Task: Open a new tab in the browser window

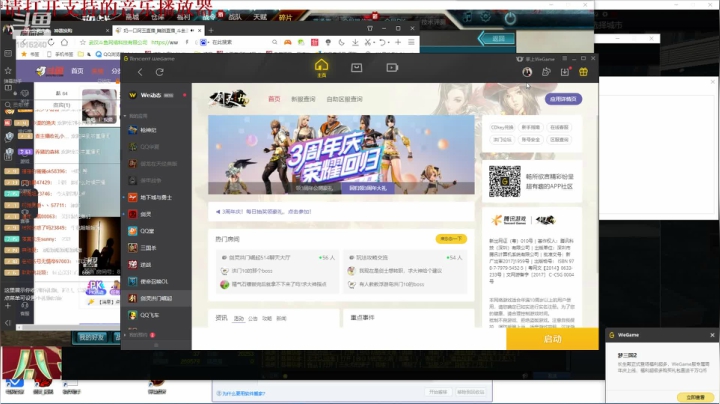Action: pyautogui.click(x=211, y=30)
